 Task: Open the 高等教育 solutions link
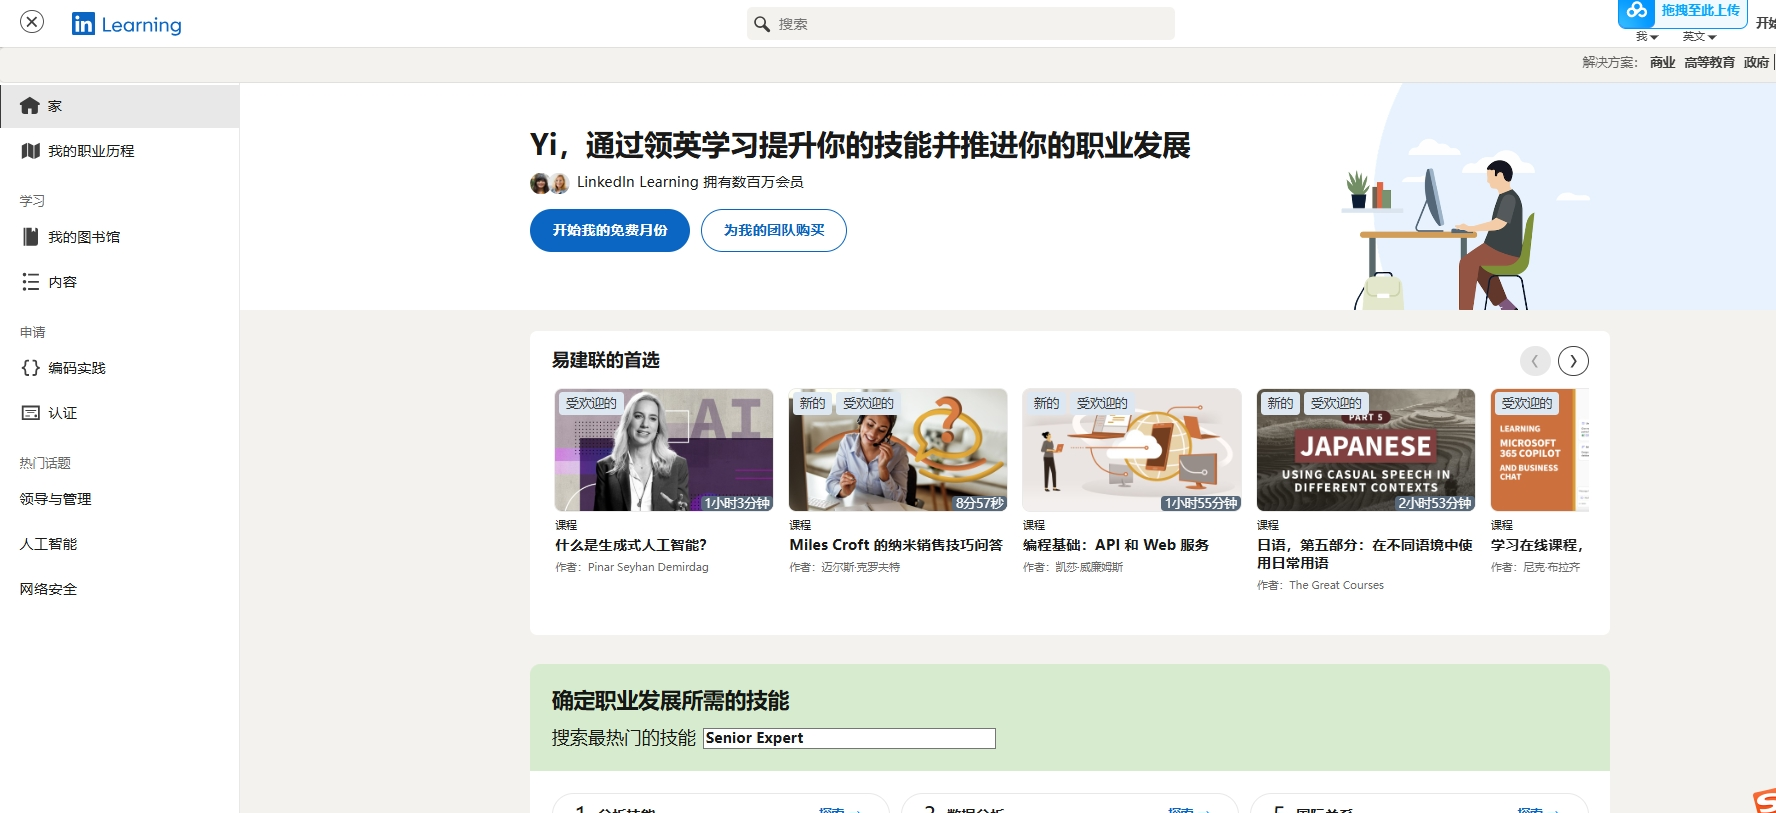1709,62
